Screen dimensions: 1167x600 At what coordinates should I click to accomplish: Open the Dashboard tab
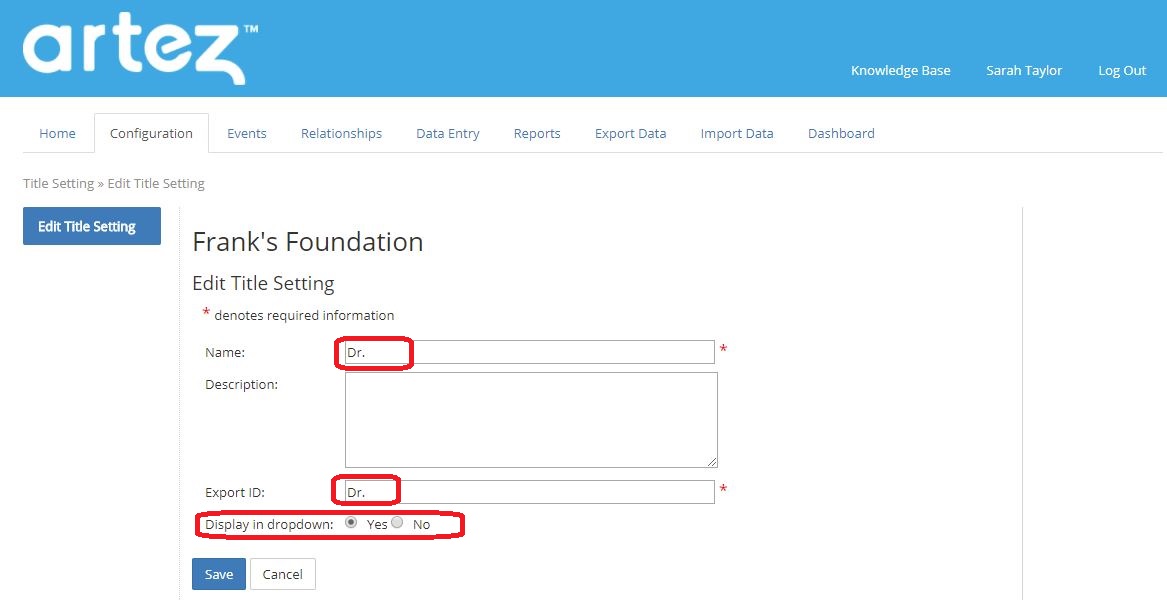(x=841, y=133)
